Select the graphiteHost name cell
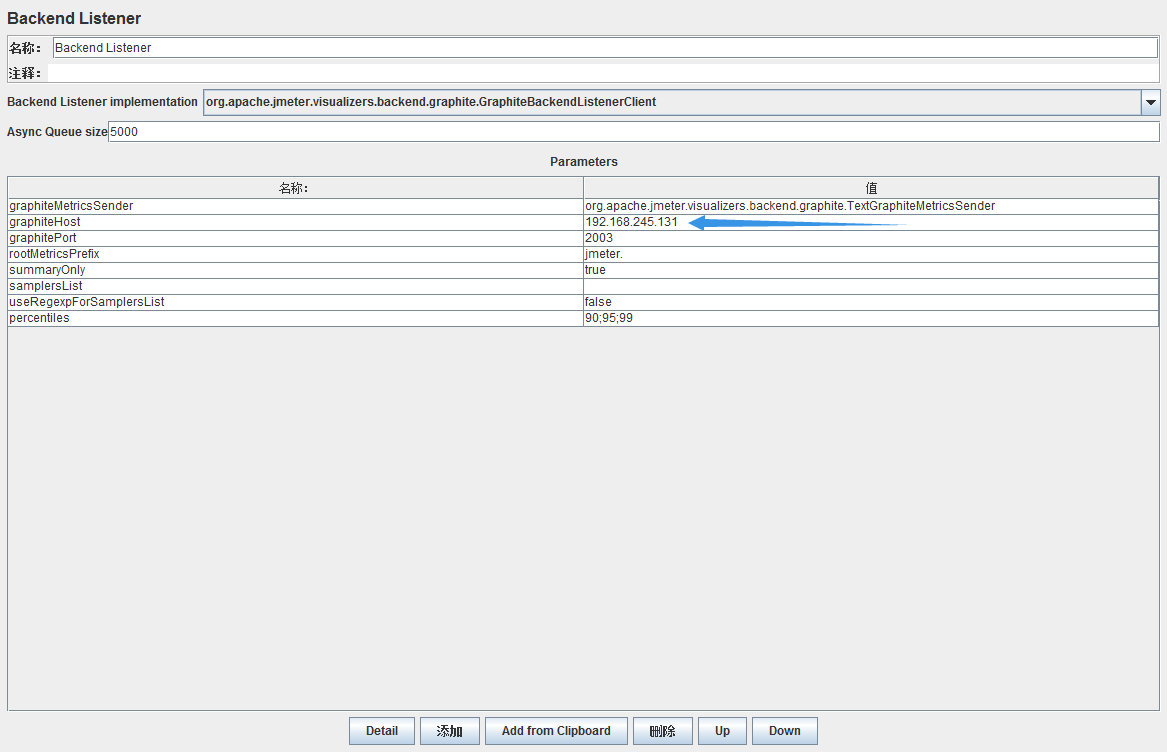The image size is (1167, 752). (295, 222)
